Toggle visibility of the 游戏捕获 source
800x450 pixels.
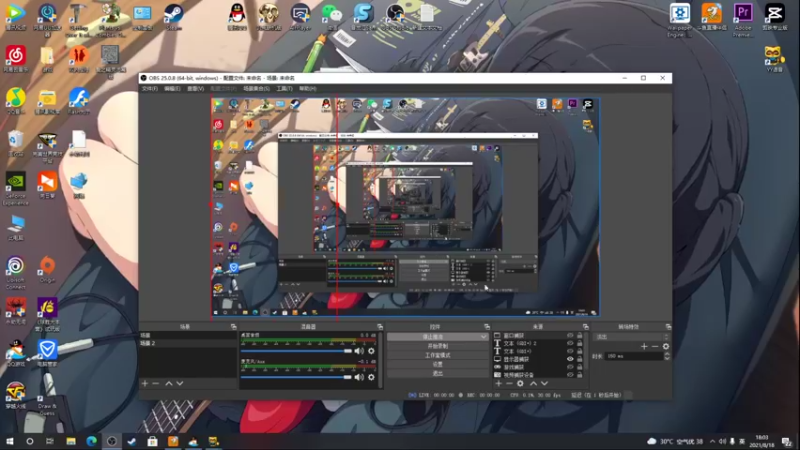[570, 367]
